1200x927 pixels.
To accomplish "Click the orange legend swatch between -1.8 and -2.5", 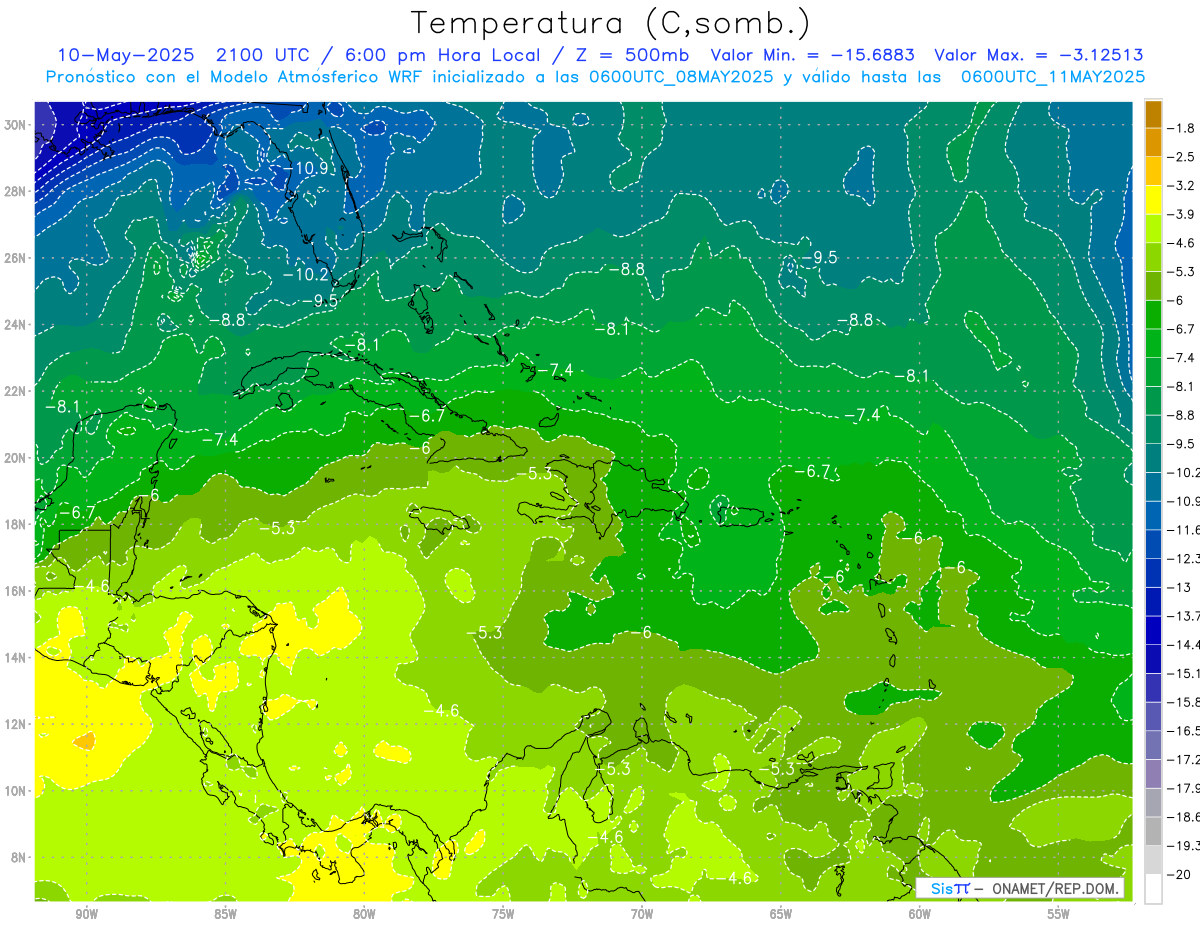I will click(1153, 142).
